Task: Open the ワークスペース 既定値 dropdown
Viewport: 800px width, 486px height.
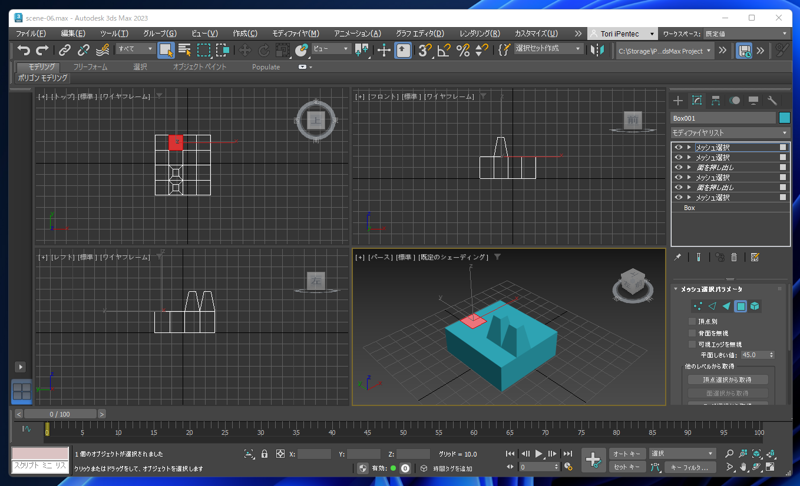Action: click(746, 34)
